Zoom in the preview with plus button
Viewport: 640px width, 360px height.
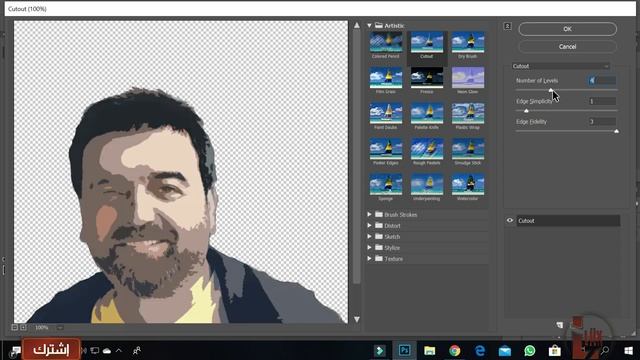click(23, 327)
